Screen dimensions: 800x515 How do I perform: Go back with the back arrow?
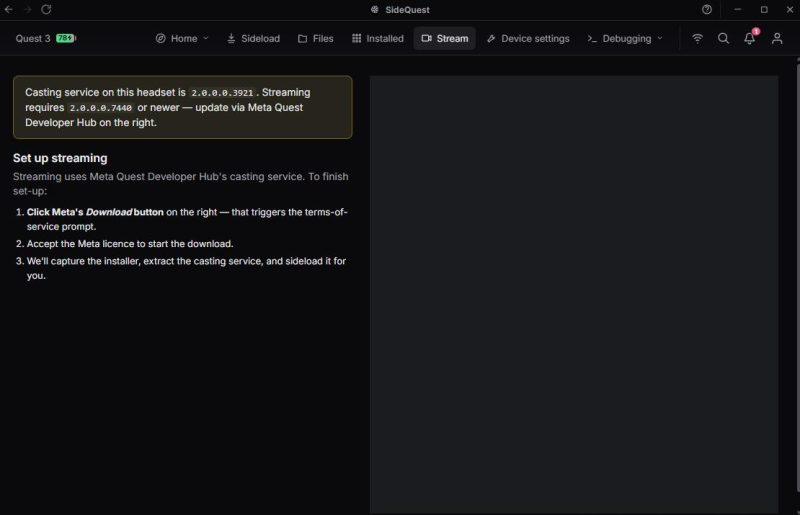(x=9, y=10)
